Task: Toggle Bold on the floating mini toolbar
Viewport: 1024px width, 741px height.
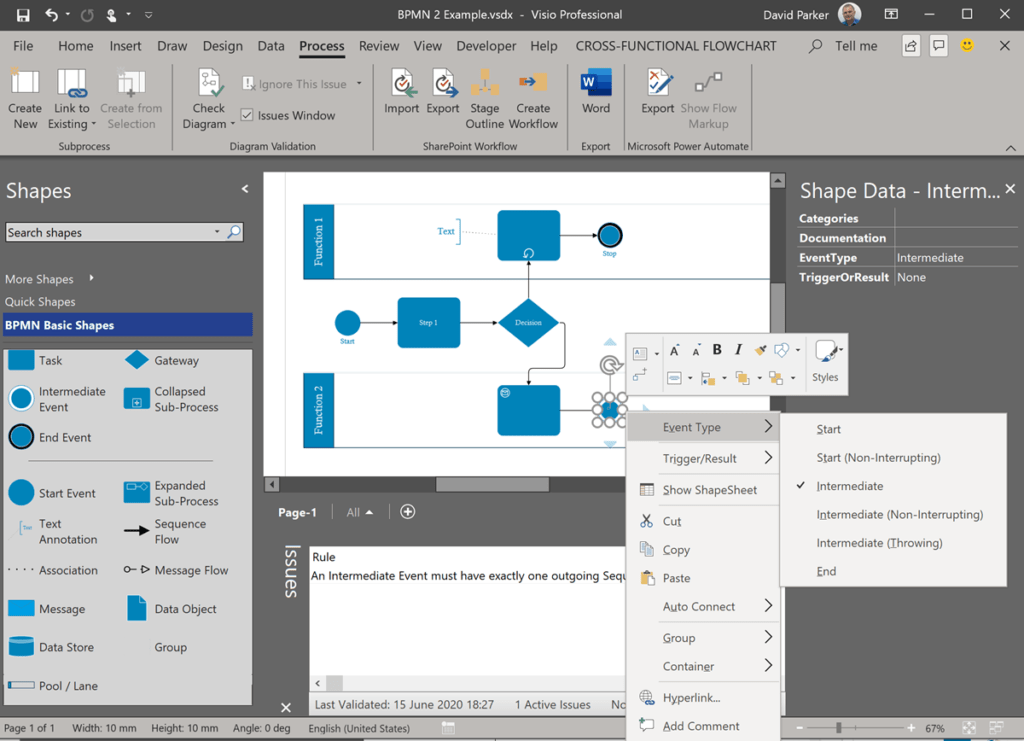Action: tap(716, 350)
